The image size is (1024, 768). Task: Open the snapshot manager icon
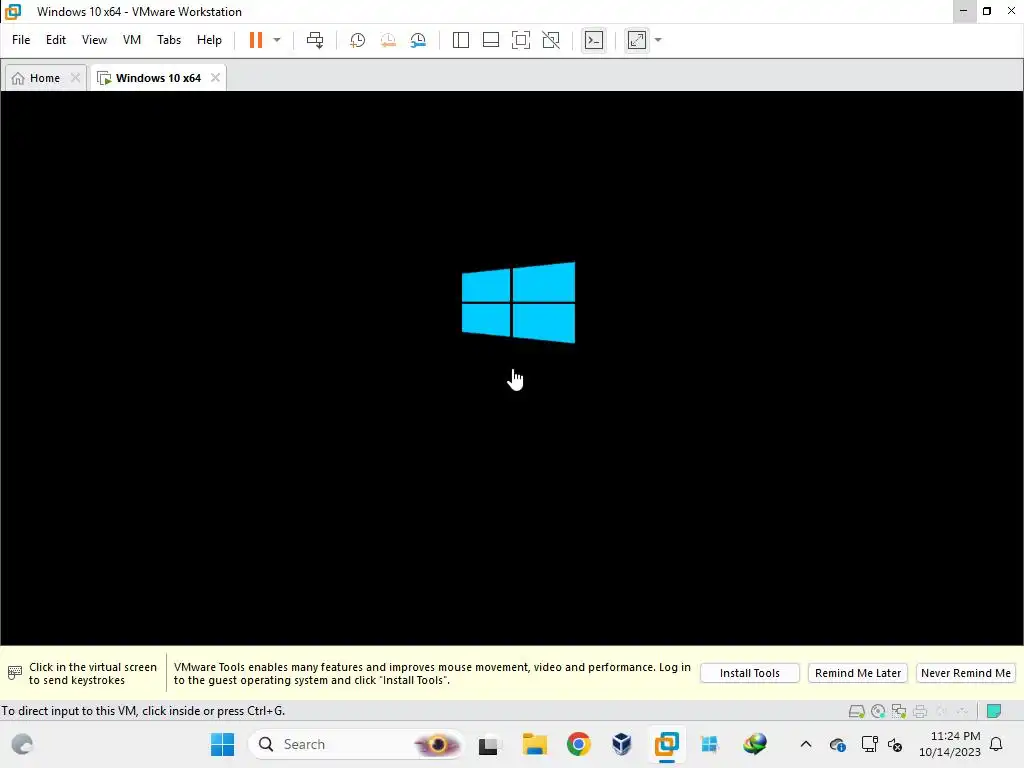tap(419, 40)
